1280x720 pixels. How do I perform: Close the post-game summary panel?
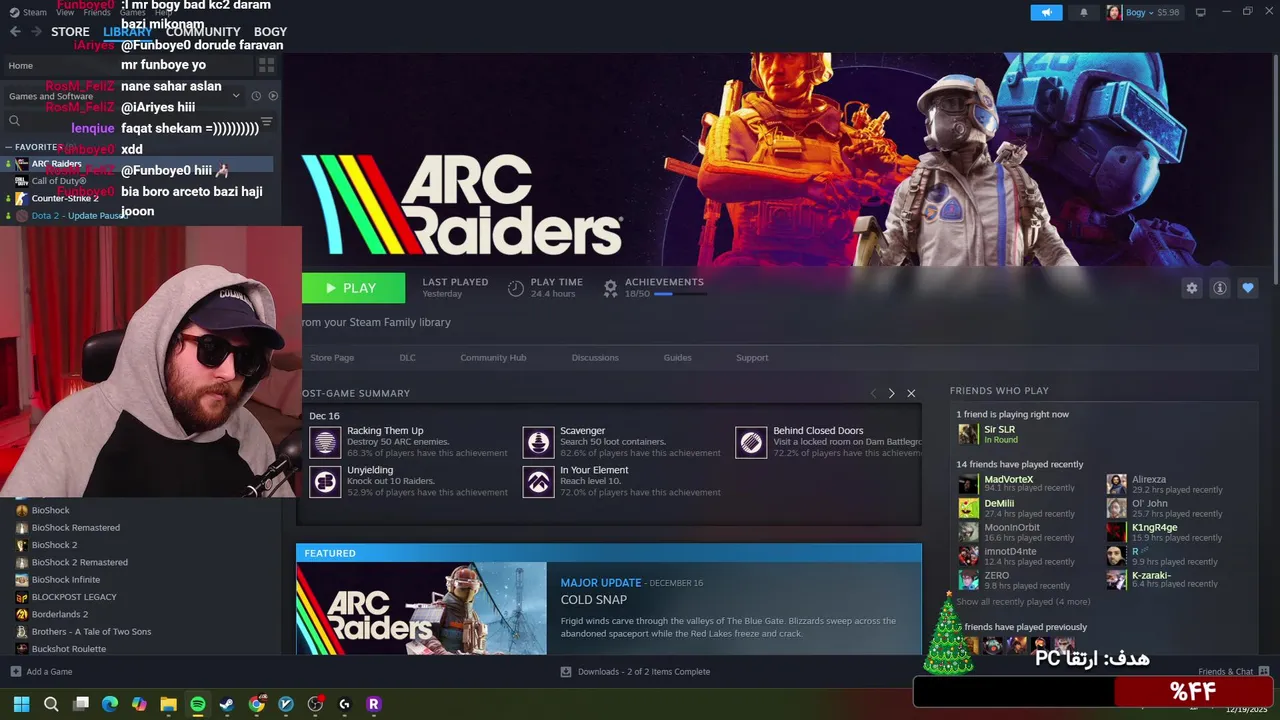tap(911, 393)
